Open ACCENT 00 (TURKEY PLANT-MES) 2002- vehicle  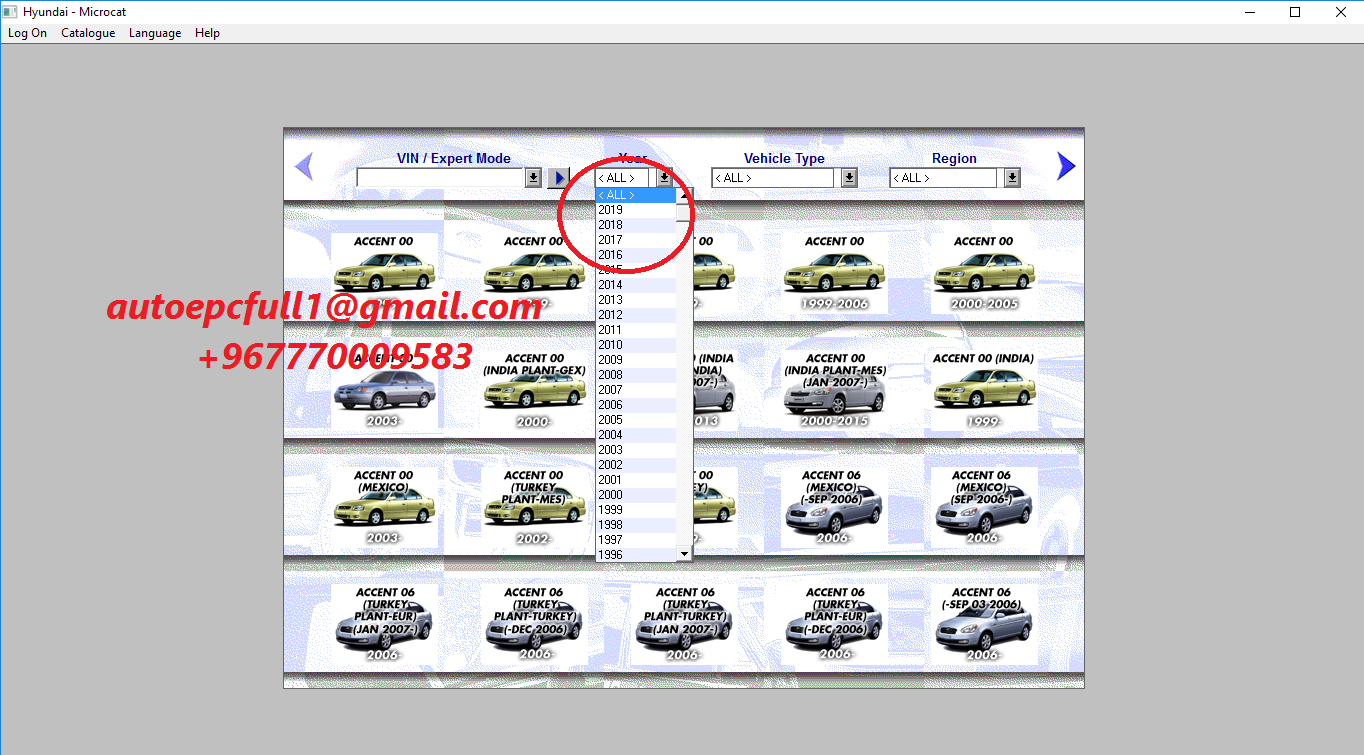tap(534, 507)
